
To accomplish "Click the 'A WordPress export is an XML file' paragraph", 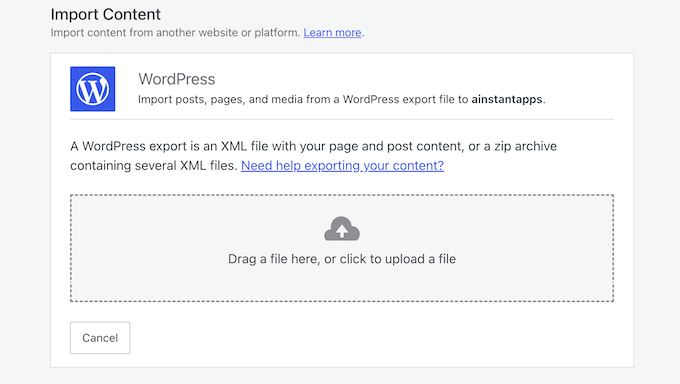I will click(x=314, y=156).
